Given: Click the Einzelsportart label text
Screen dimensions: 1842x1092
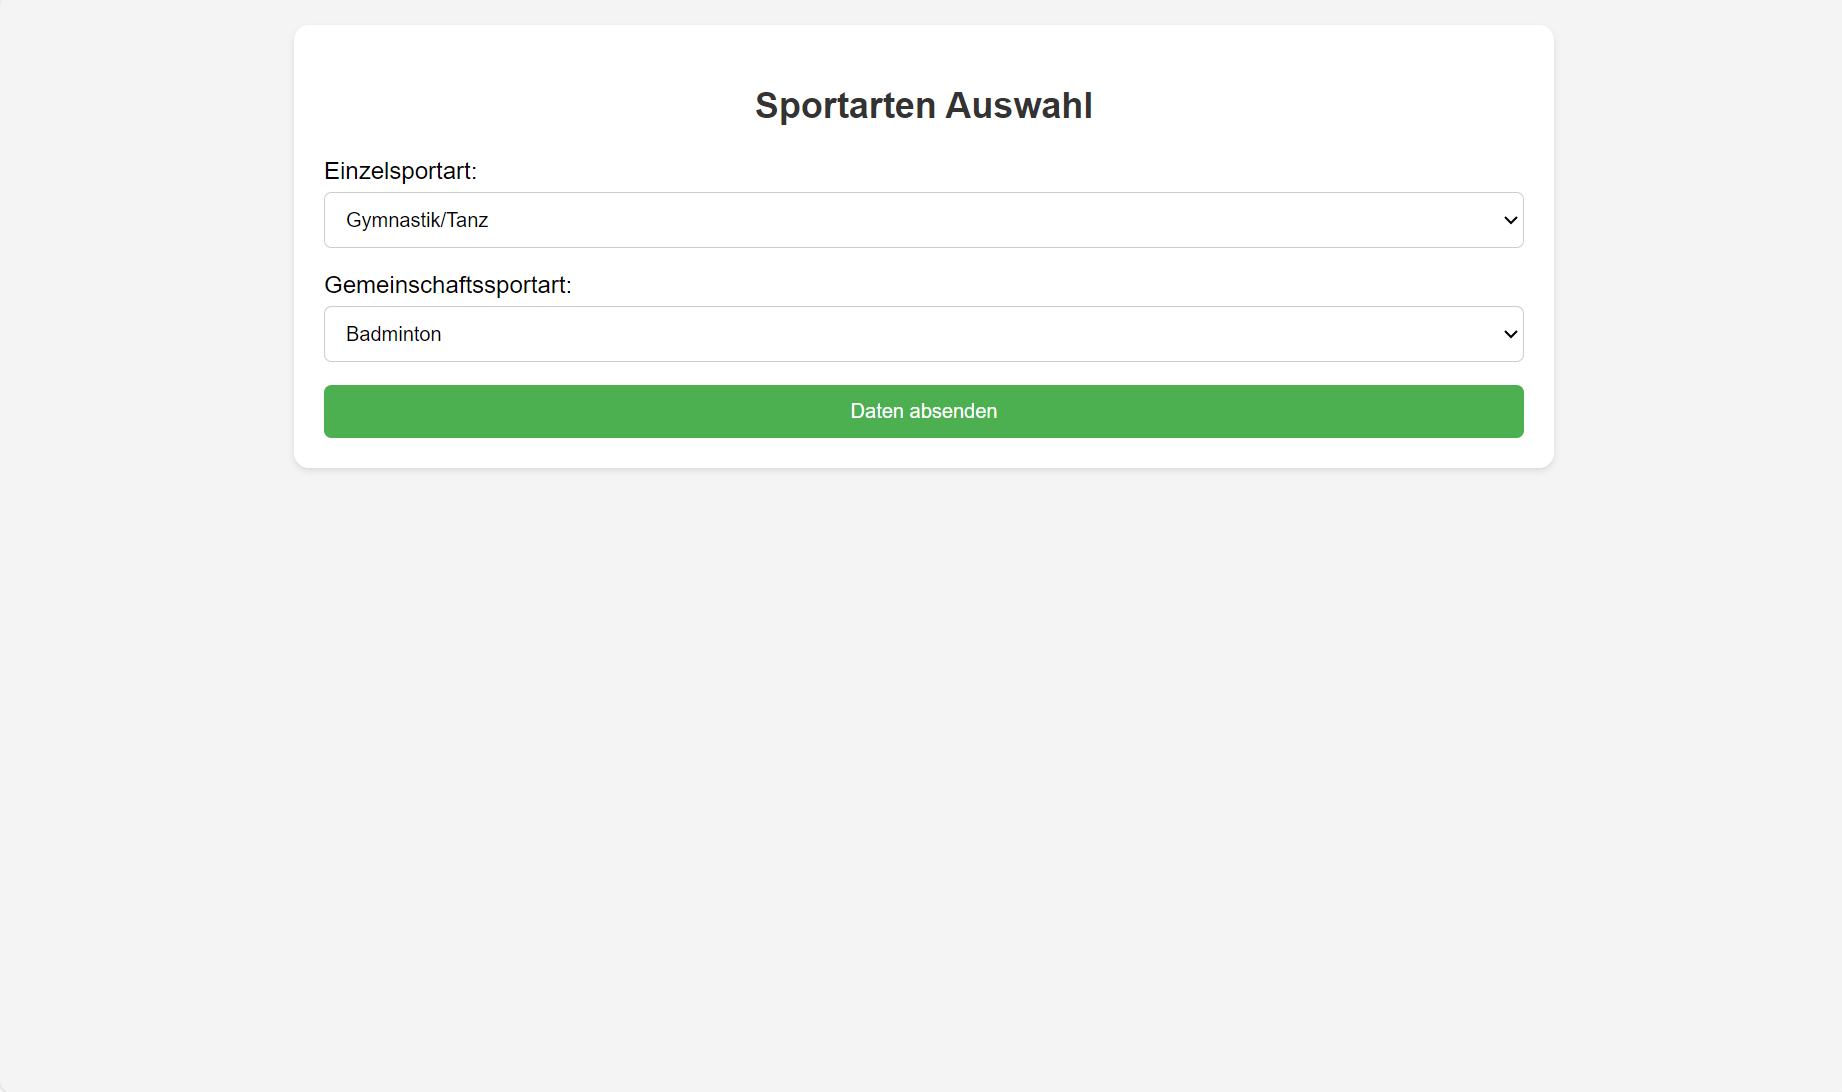Looking at the screenshot, I should tap(400, 171).
